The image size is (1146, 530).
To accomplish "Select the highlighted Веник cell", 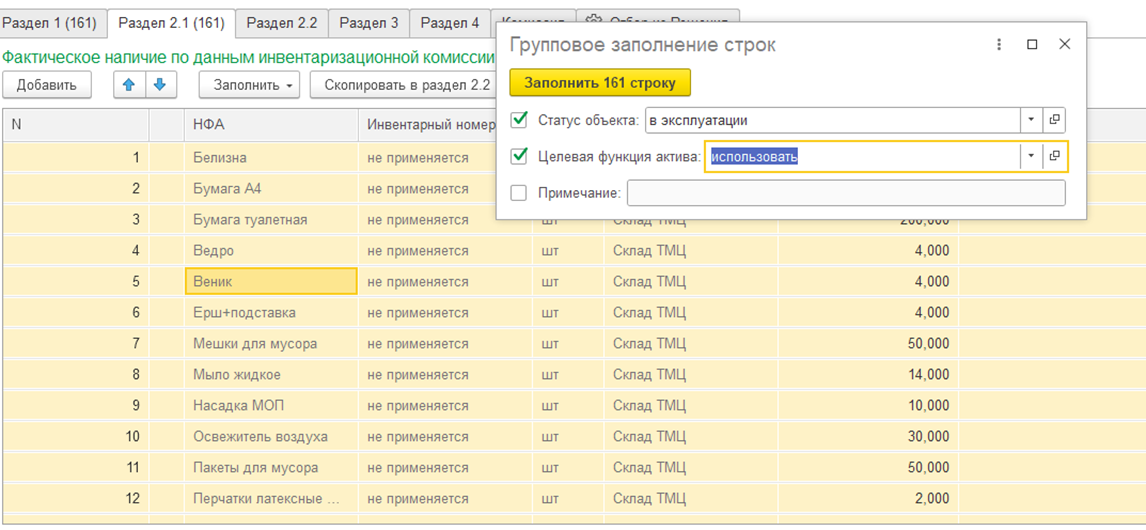I will (271, 281).
